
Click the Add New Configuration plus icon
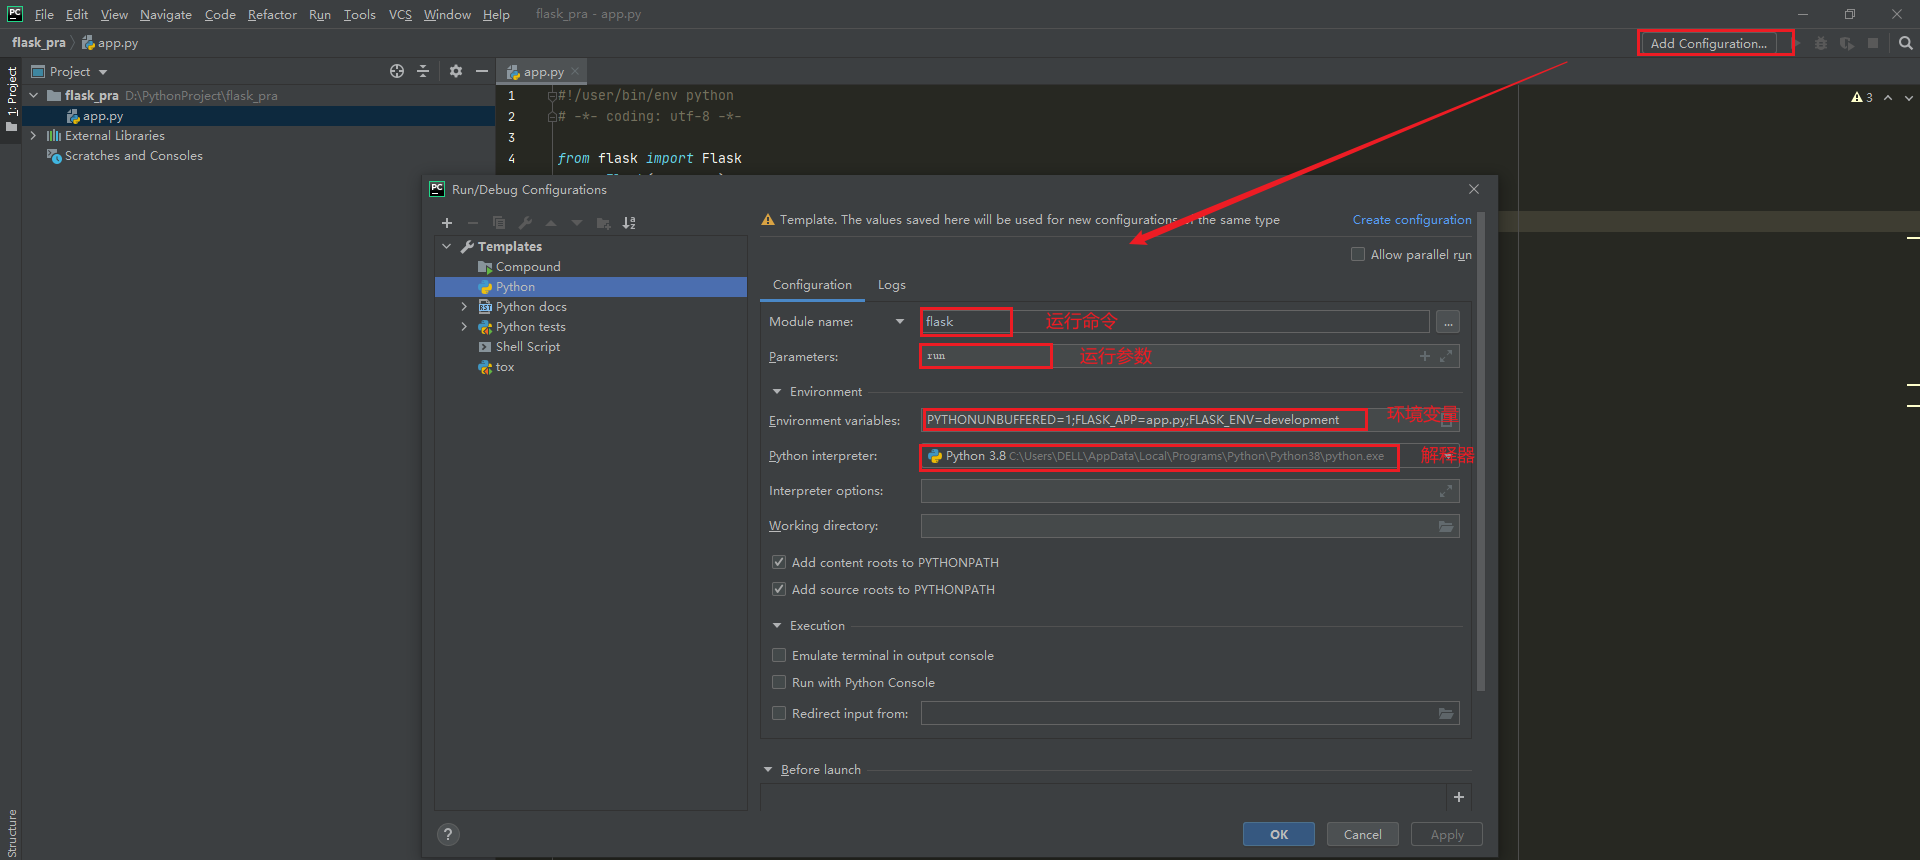pos(447,223)
